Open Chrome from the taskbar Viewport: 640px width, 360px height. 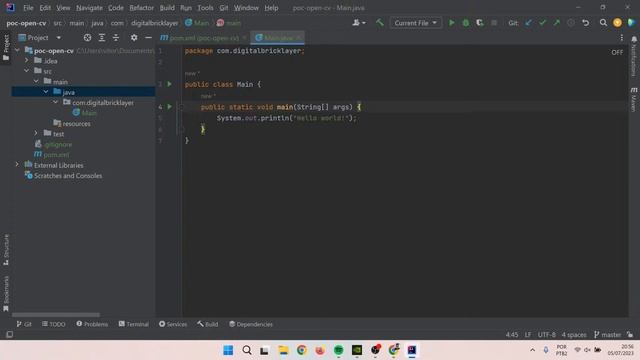(x=302, y=350)
